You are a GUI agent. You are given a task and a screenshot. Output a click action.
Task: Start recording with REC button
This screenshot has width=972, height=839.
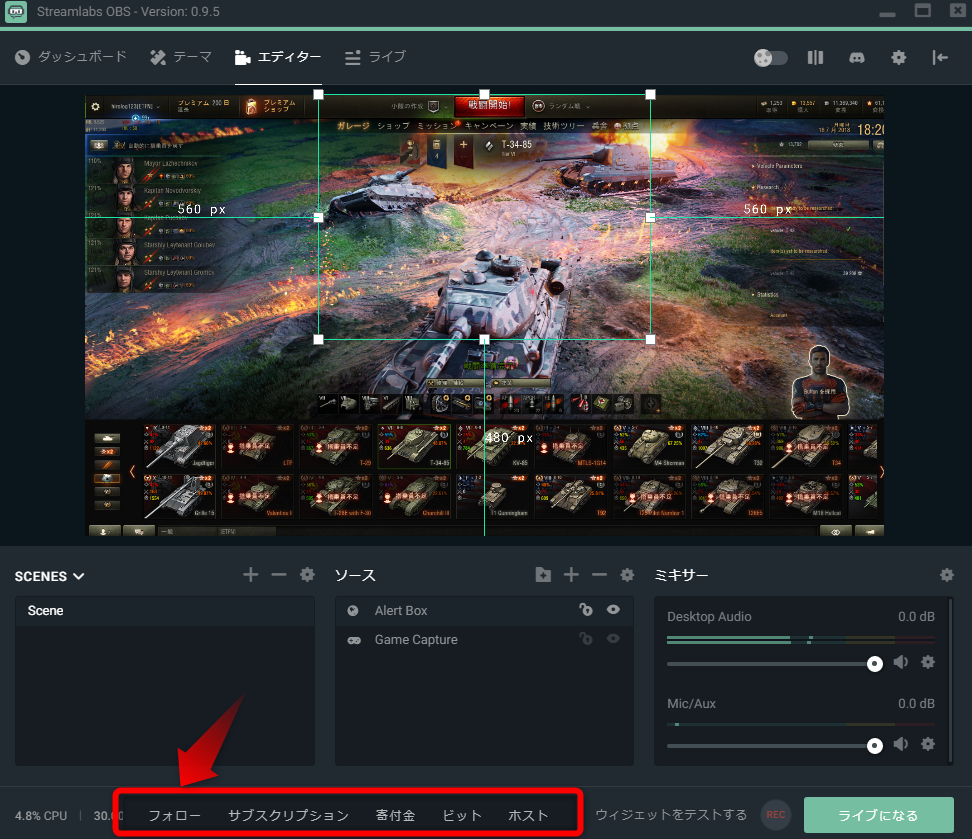pos(775,815)
